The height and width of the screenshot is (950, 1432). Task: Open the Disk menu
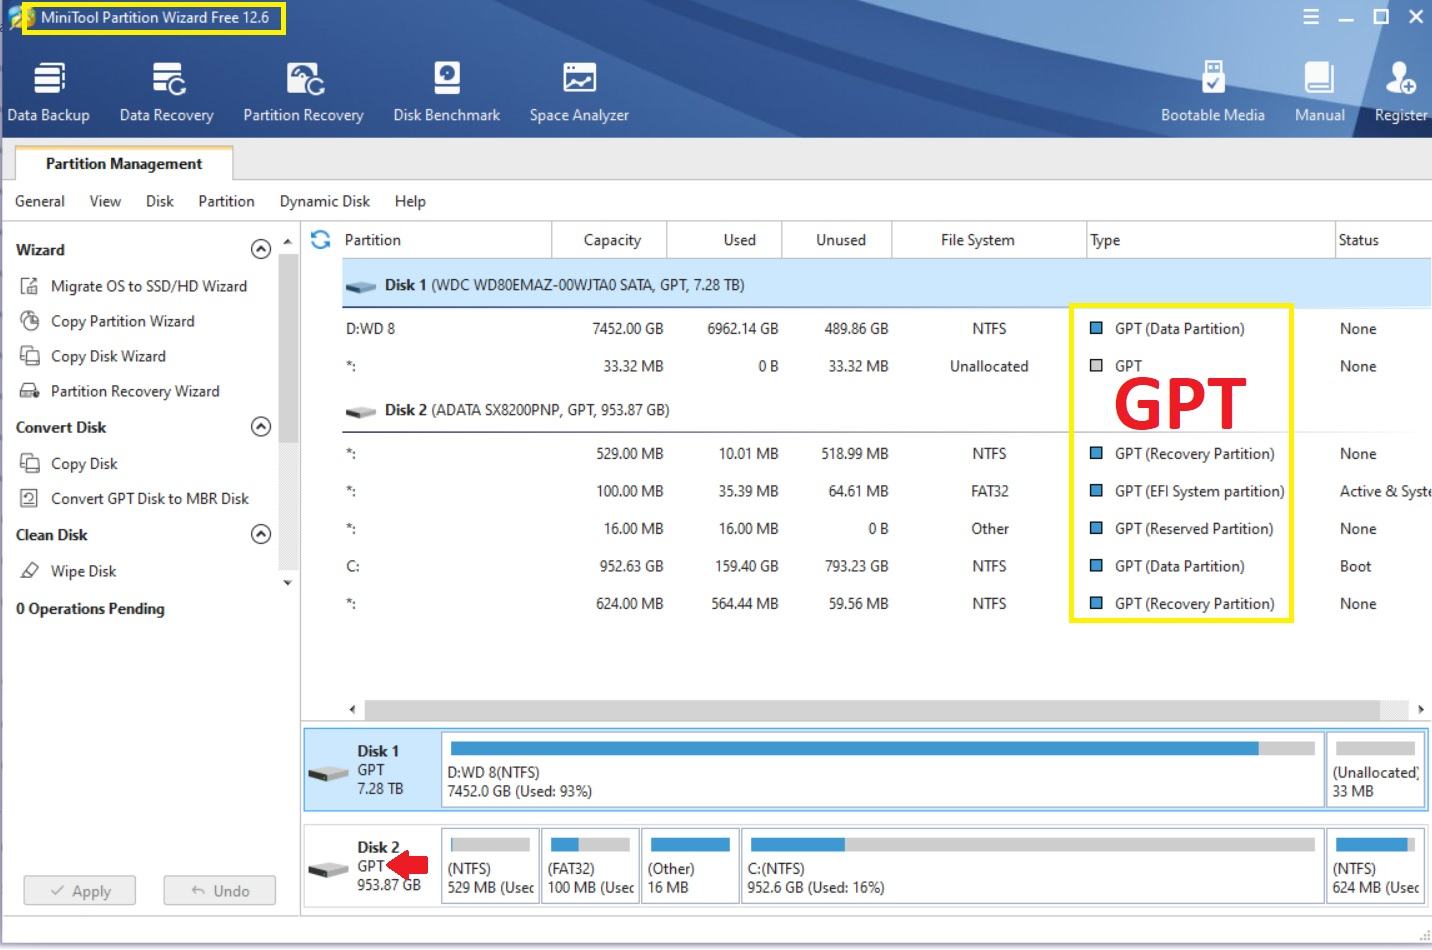click(x=160, y=201)
